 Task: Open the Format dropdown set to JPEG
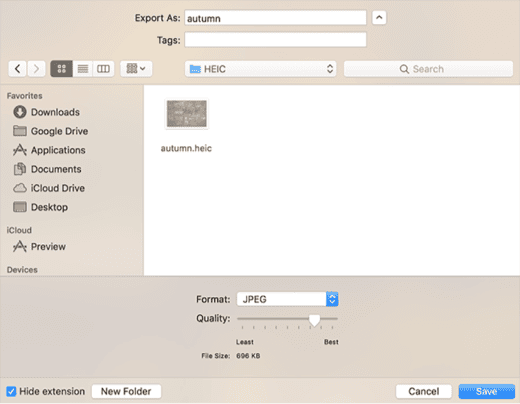[287, 299]
